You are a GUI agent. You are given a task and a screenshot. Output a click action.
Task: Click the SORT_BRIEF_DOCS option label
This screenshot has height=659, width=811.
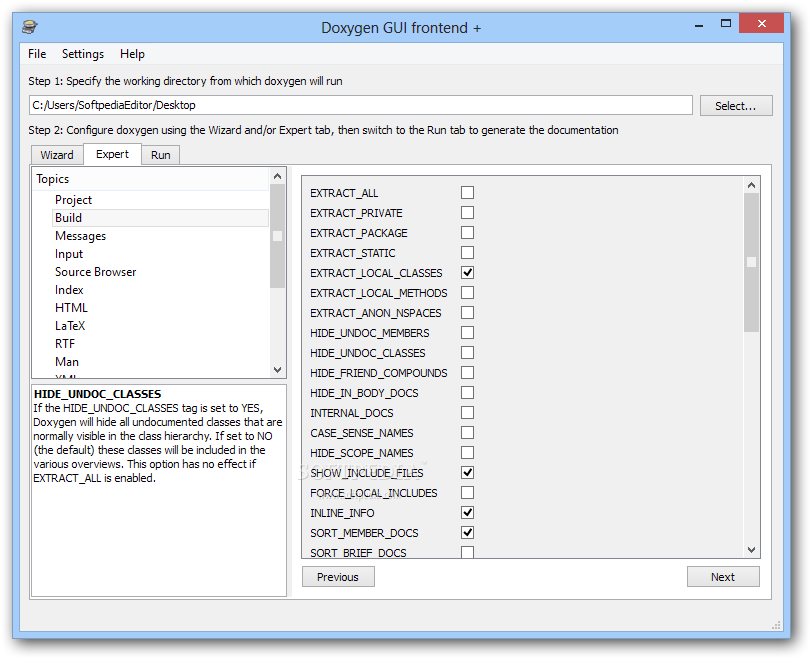358,553
